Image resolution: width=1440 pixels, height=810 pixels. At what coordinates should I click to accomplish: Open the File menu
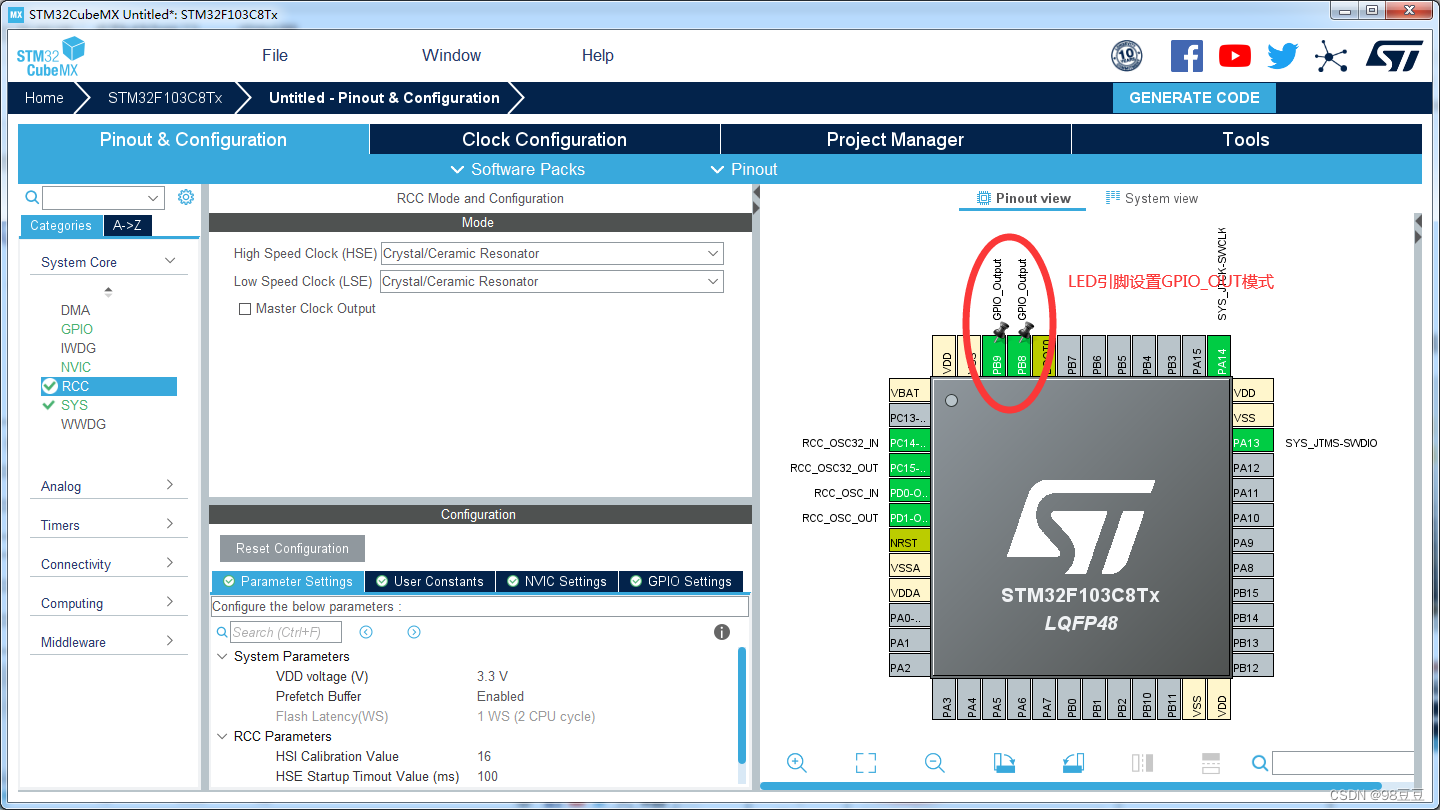(275, 56)
